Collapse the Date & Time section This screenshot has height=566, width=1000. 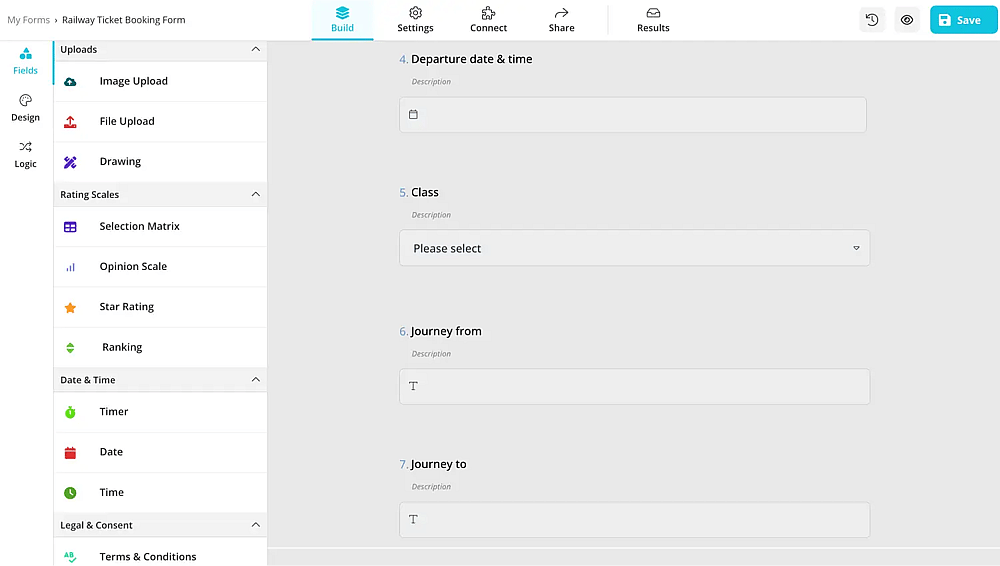[256, 380]
